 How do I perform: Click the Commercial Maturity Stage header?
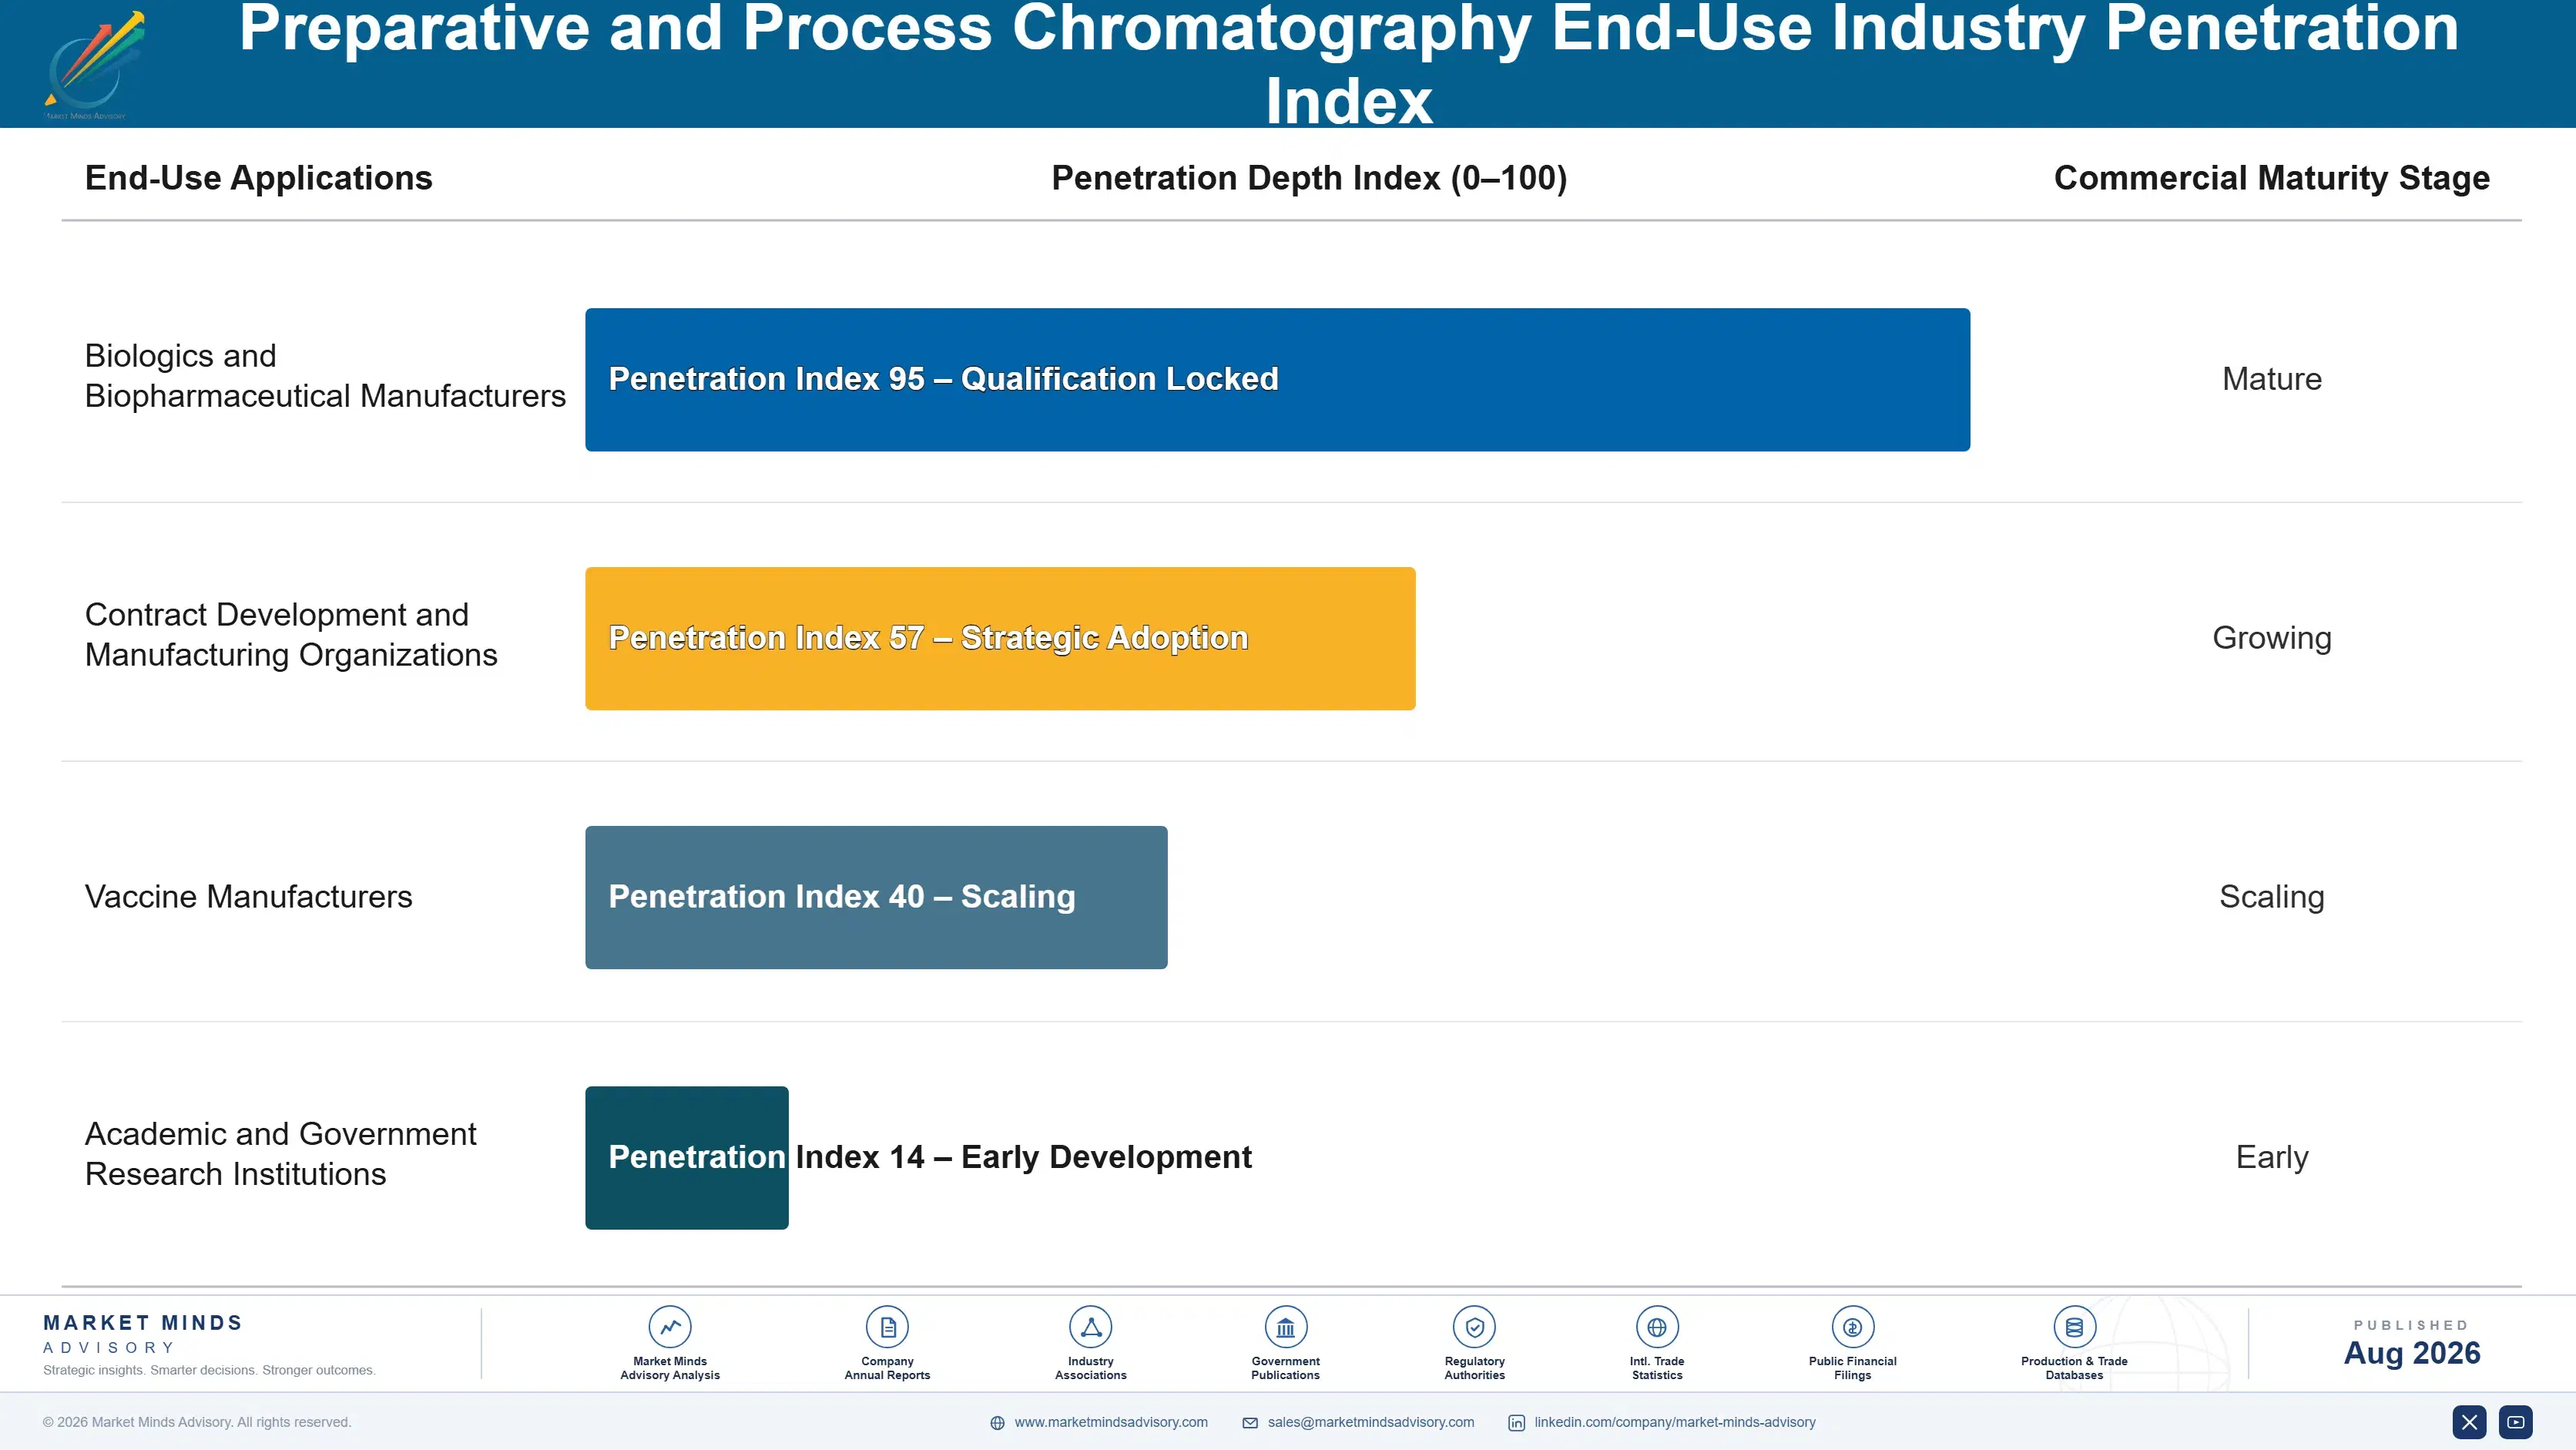tap(2271, 178)
